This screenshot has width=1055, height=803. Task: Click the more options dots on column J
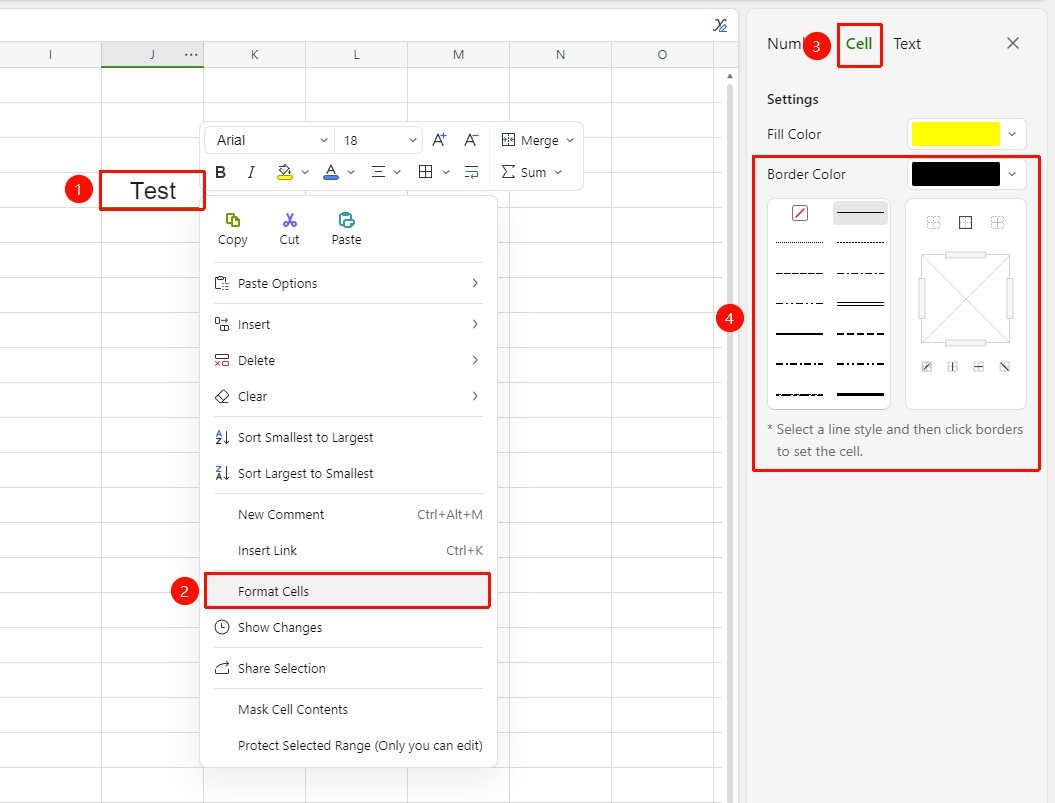(191, 55)
